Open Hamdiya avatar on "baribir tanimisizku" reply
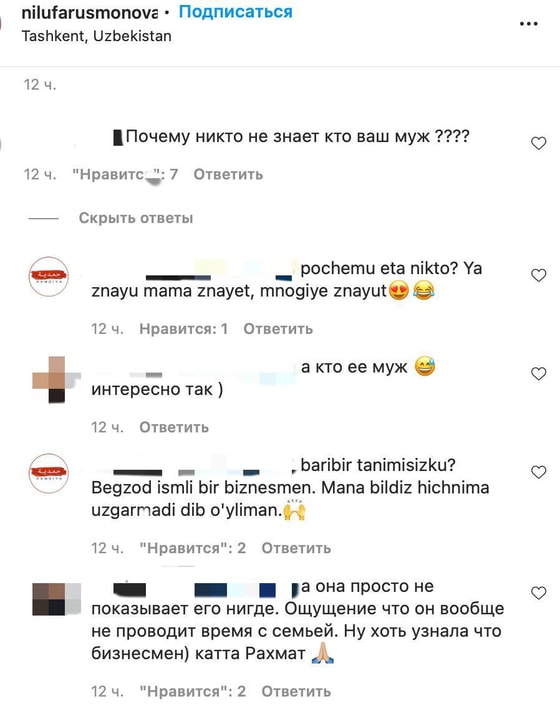The width and height of the screenshot is (560, 709). tap(48, 473)
